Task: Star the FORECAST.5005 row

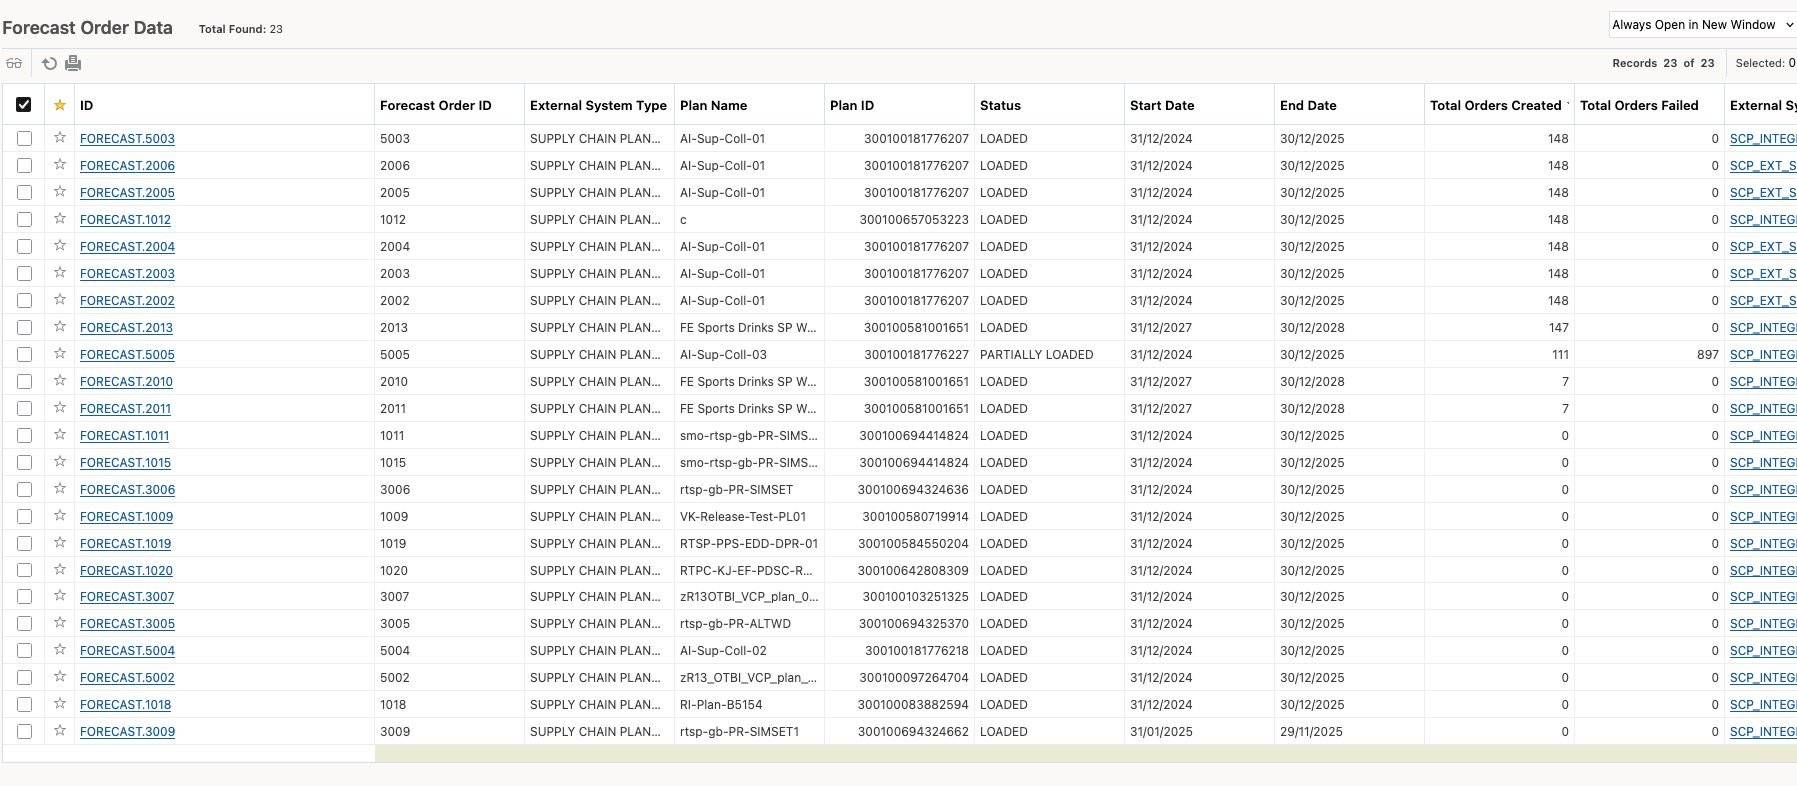Action: [60, 354]
